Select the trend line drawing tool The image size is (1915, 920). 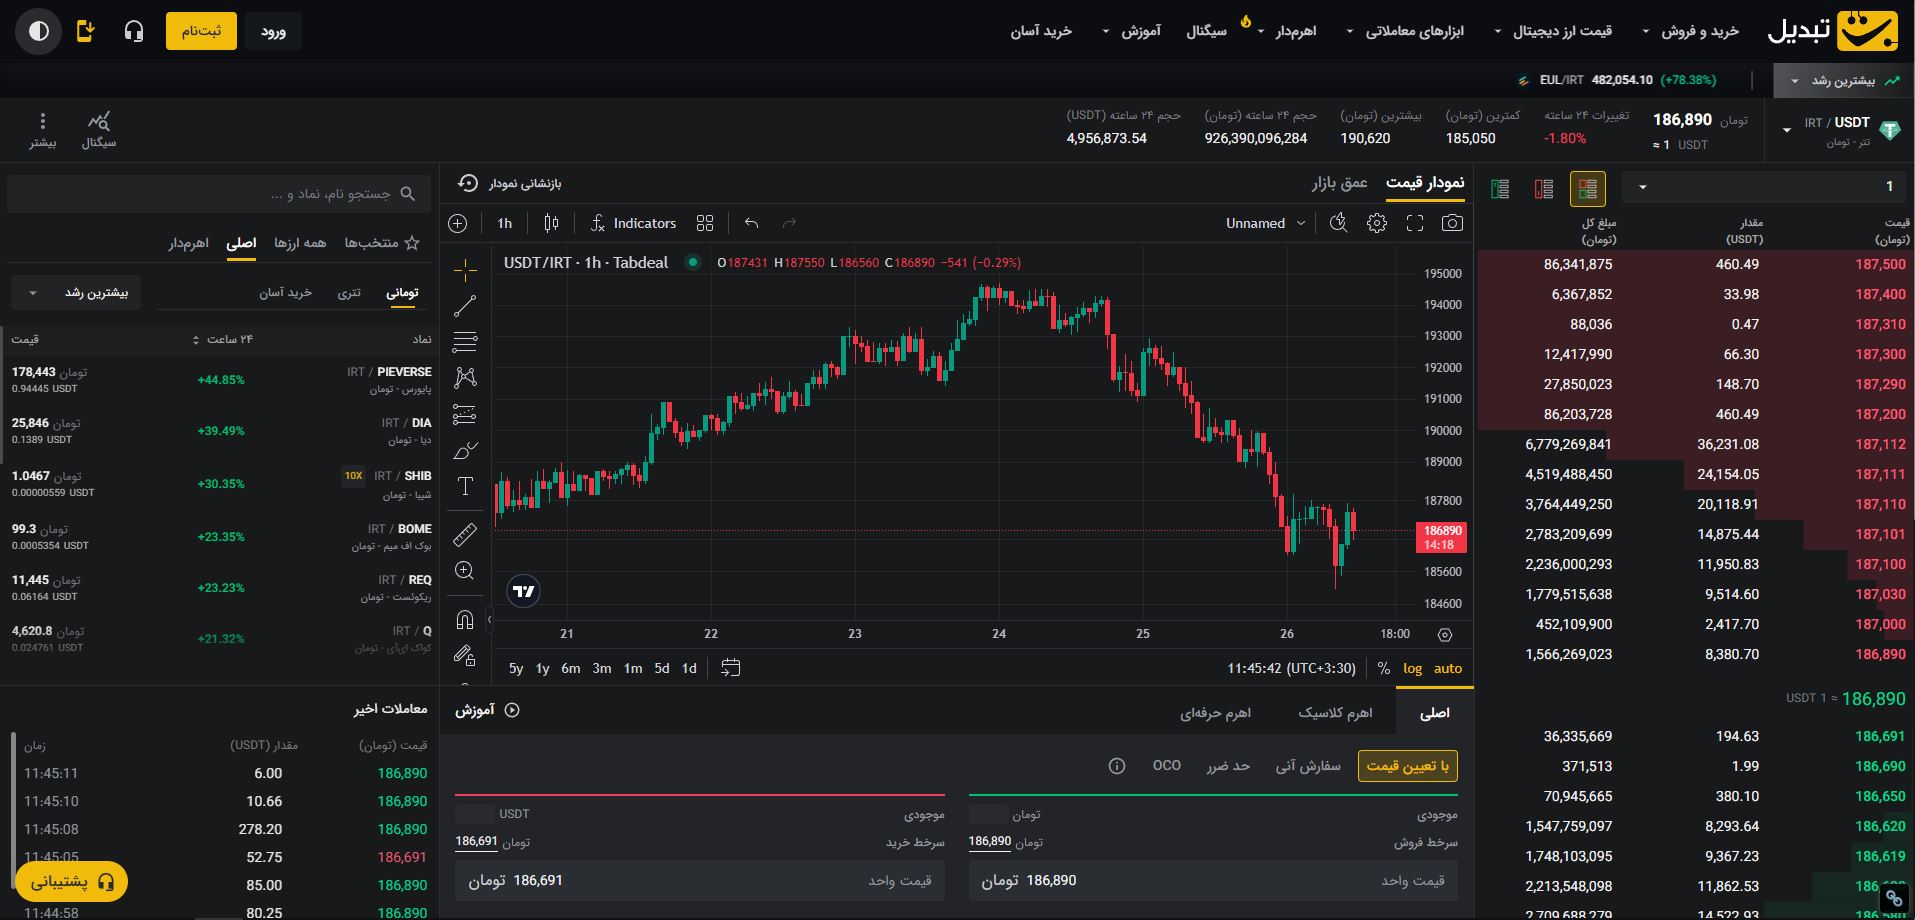click(x=465, y=306)
